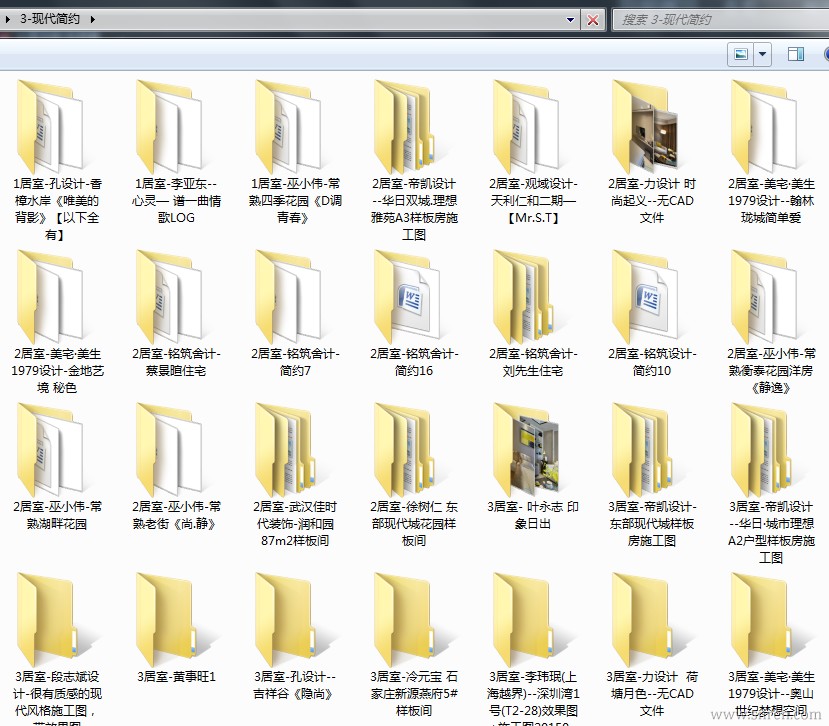Click the change view icon button
This screenshot has width=829, height=726.
coord(741,54)
